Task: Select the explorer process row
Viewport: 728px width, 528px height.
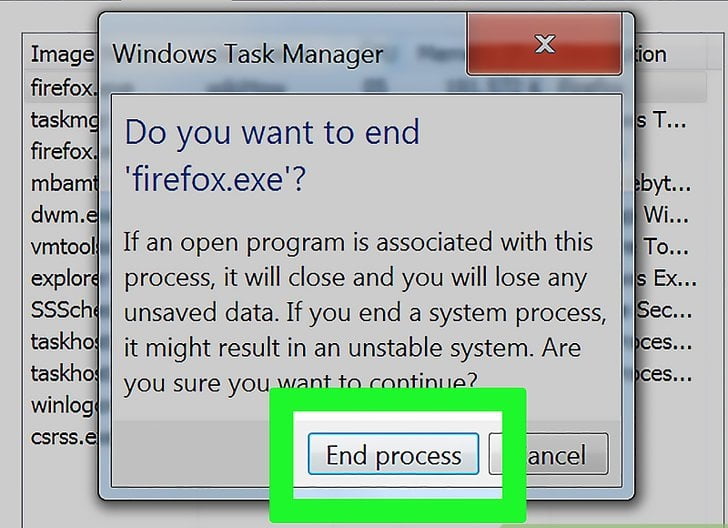Action: (64, 278)
